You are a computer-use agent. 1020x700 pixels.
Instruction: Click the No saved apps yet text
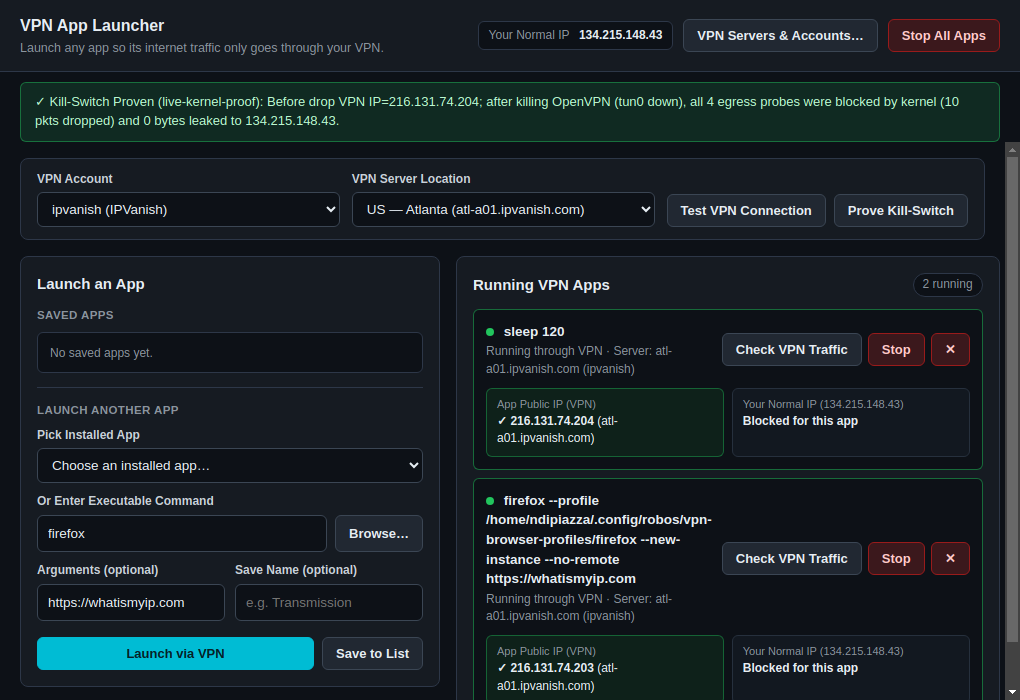(101, 353)
